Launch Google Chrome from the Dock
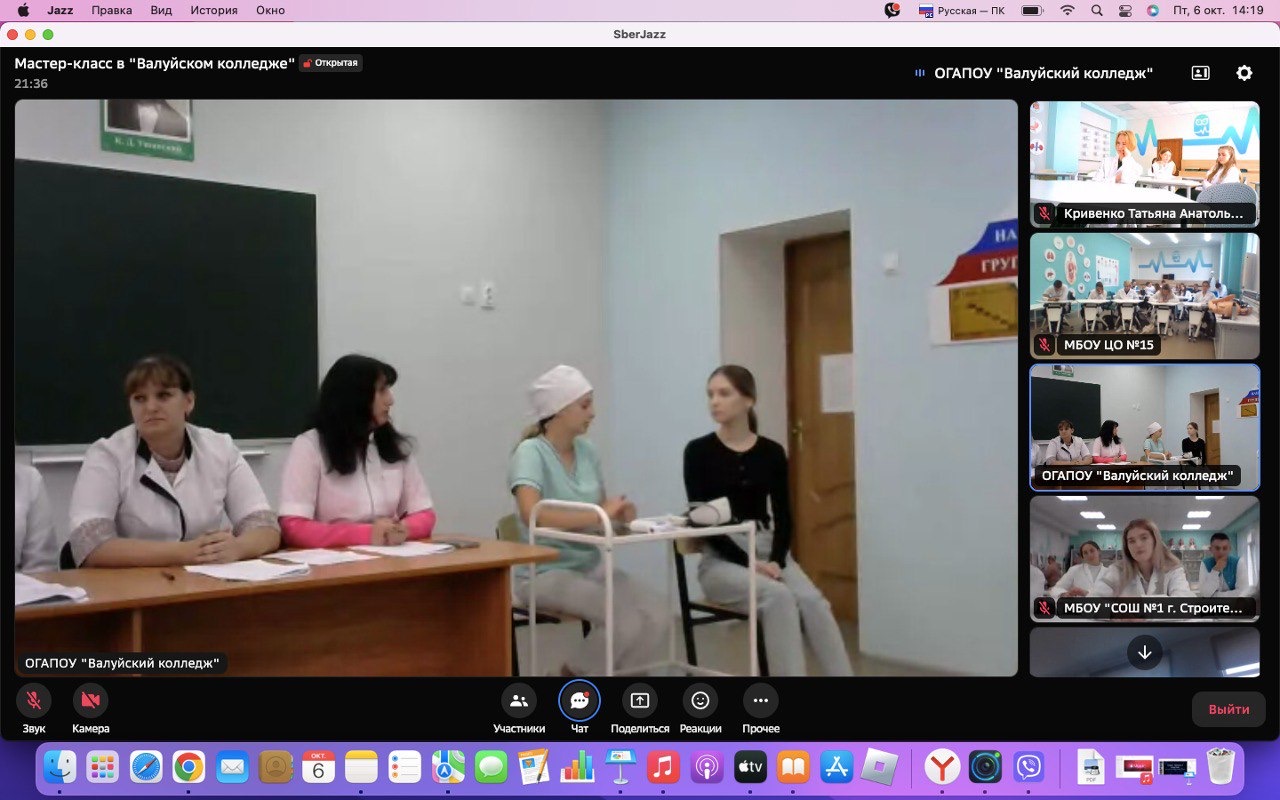This screenshot has width=1280, height=800. [189, 767]
